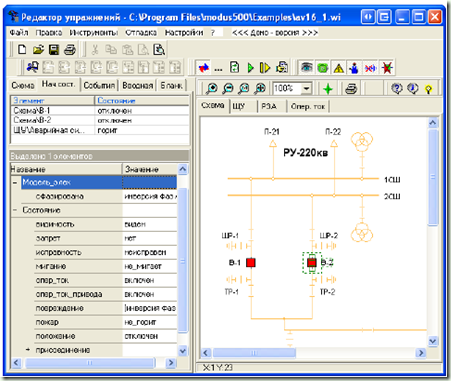Click the green plus icon
451x381 pixels.
328,89
